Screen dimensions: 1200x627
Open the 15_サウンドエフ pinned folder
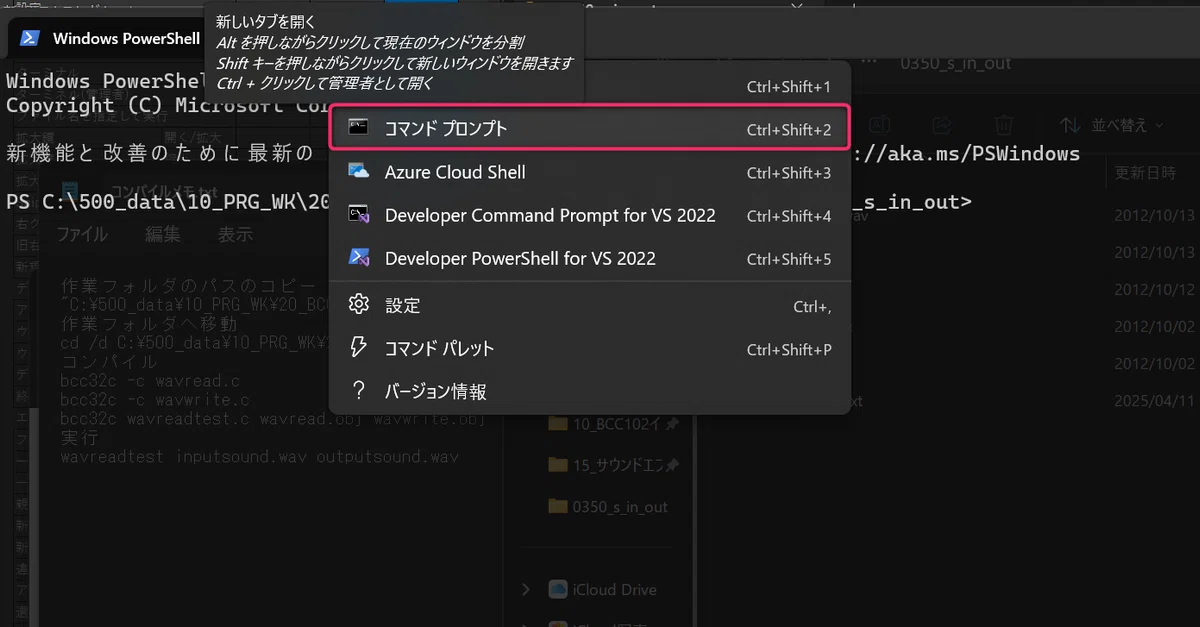[614, 465]
